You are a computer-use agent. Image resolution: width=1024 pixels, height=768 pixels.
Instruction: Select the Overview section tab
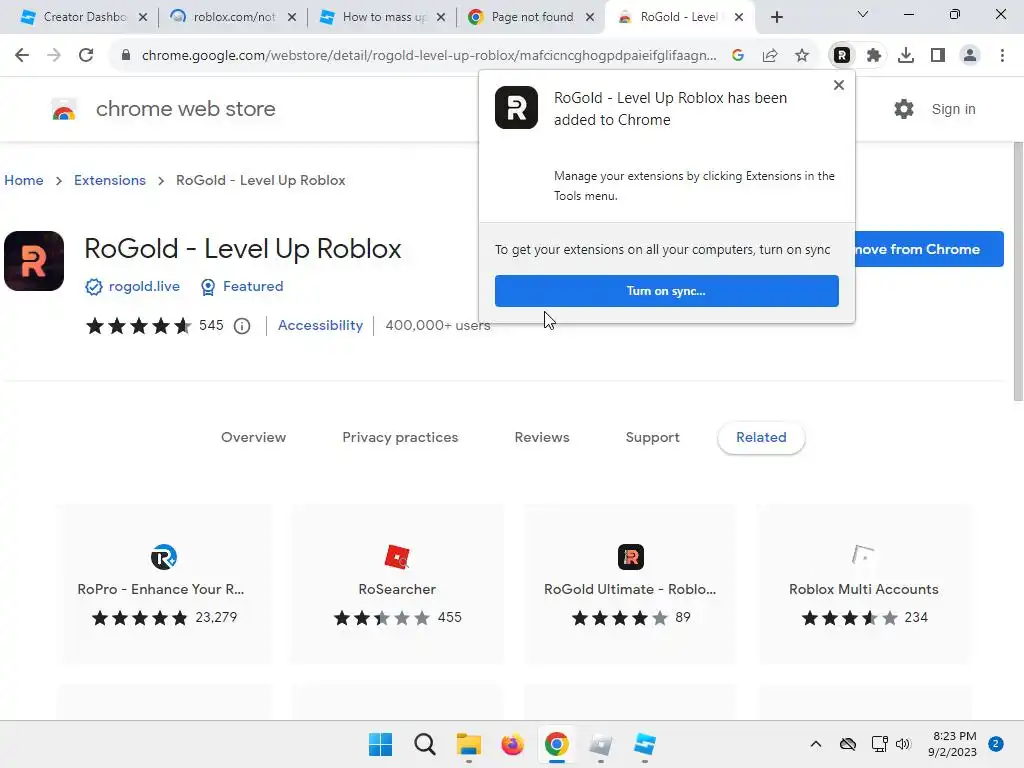pos(253,438)
